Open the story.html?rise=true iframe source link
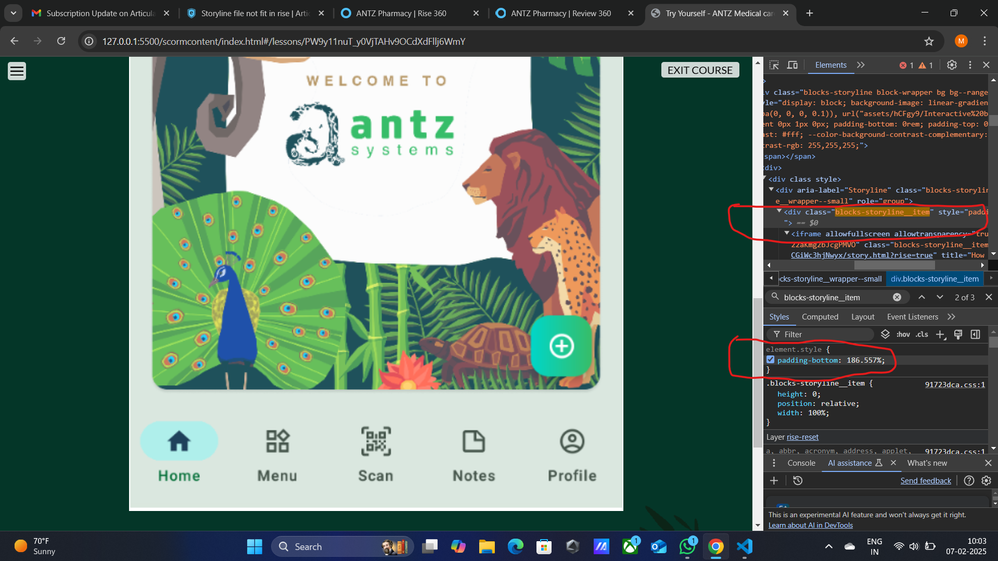 click(861, 255)
